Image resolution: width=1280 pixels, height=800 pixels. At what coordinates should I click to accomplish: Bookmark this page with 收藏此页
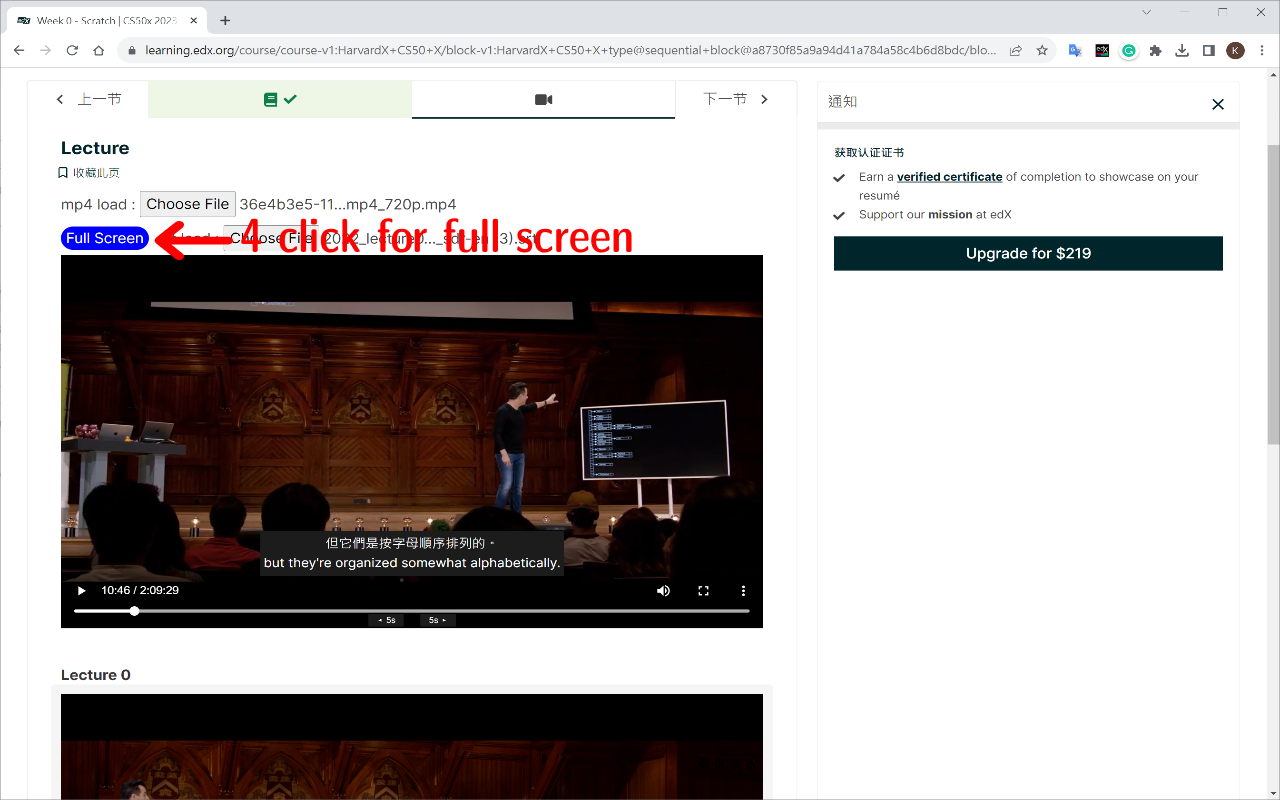90,173
